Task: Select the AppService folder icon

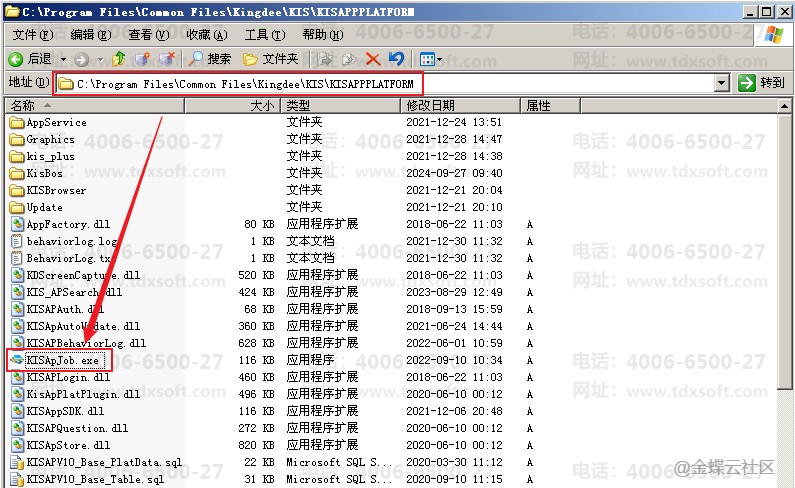Action: pyautogui.click(x=17, y=122)
